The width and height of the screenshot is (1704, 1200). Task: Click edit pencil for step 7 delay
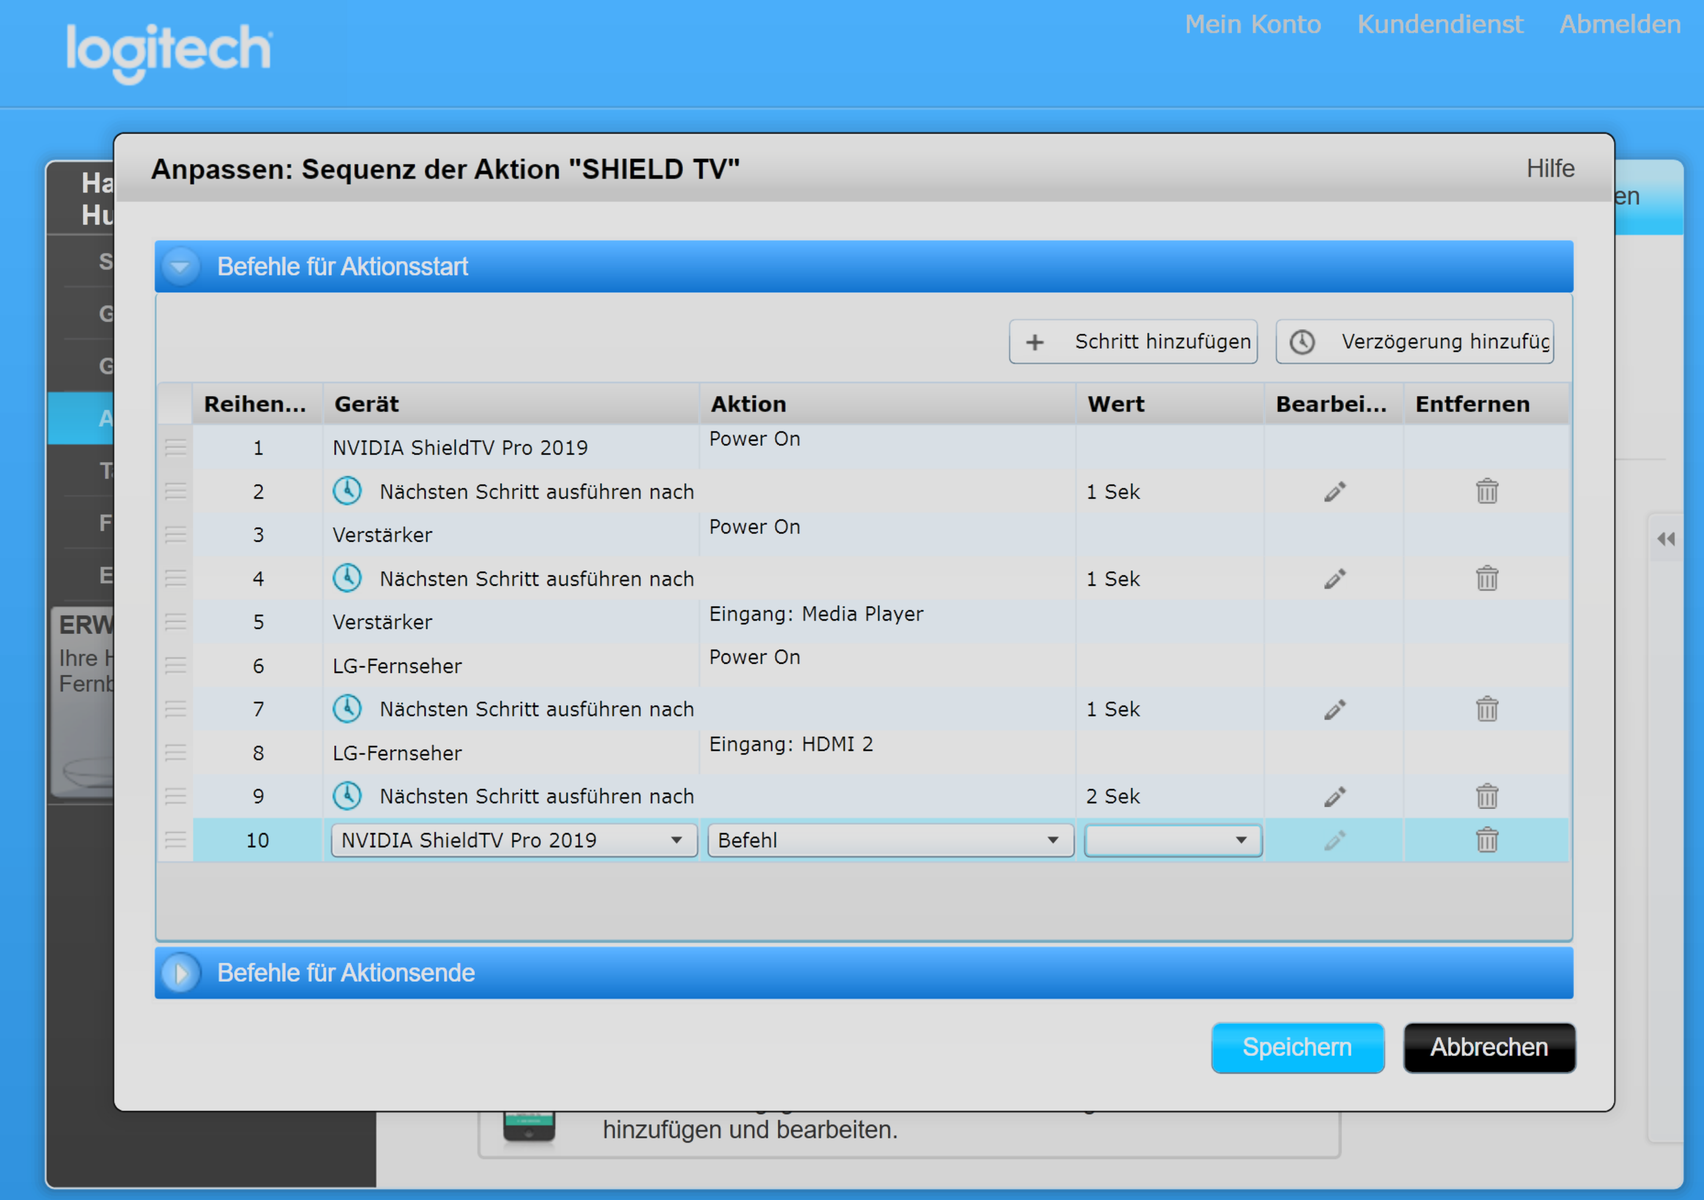click(x=1334, y=709)
